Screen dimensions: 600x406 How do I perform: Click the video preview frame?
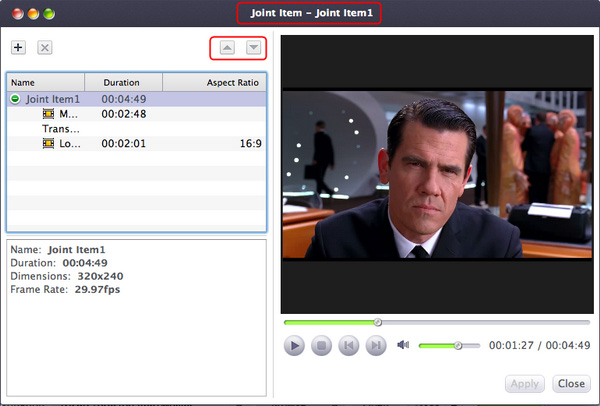point(435,175)
